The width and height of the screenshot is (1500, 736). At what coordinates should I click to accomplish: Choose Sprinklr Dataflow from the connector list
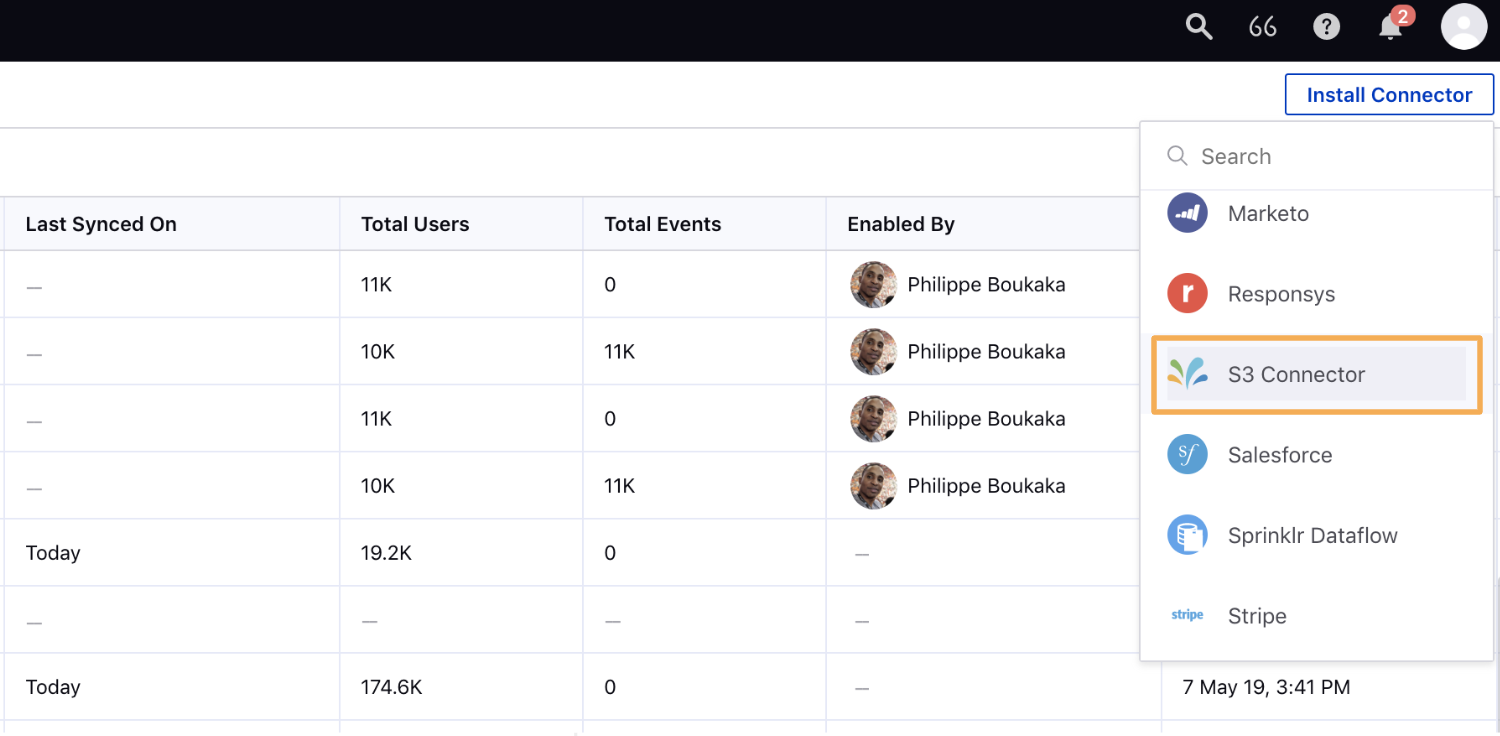pyautogui.click(x=1312, y=535)
